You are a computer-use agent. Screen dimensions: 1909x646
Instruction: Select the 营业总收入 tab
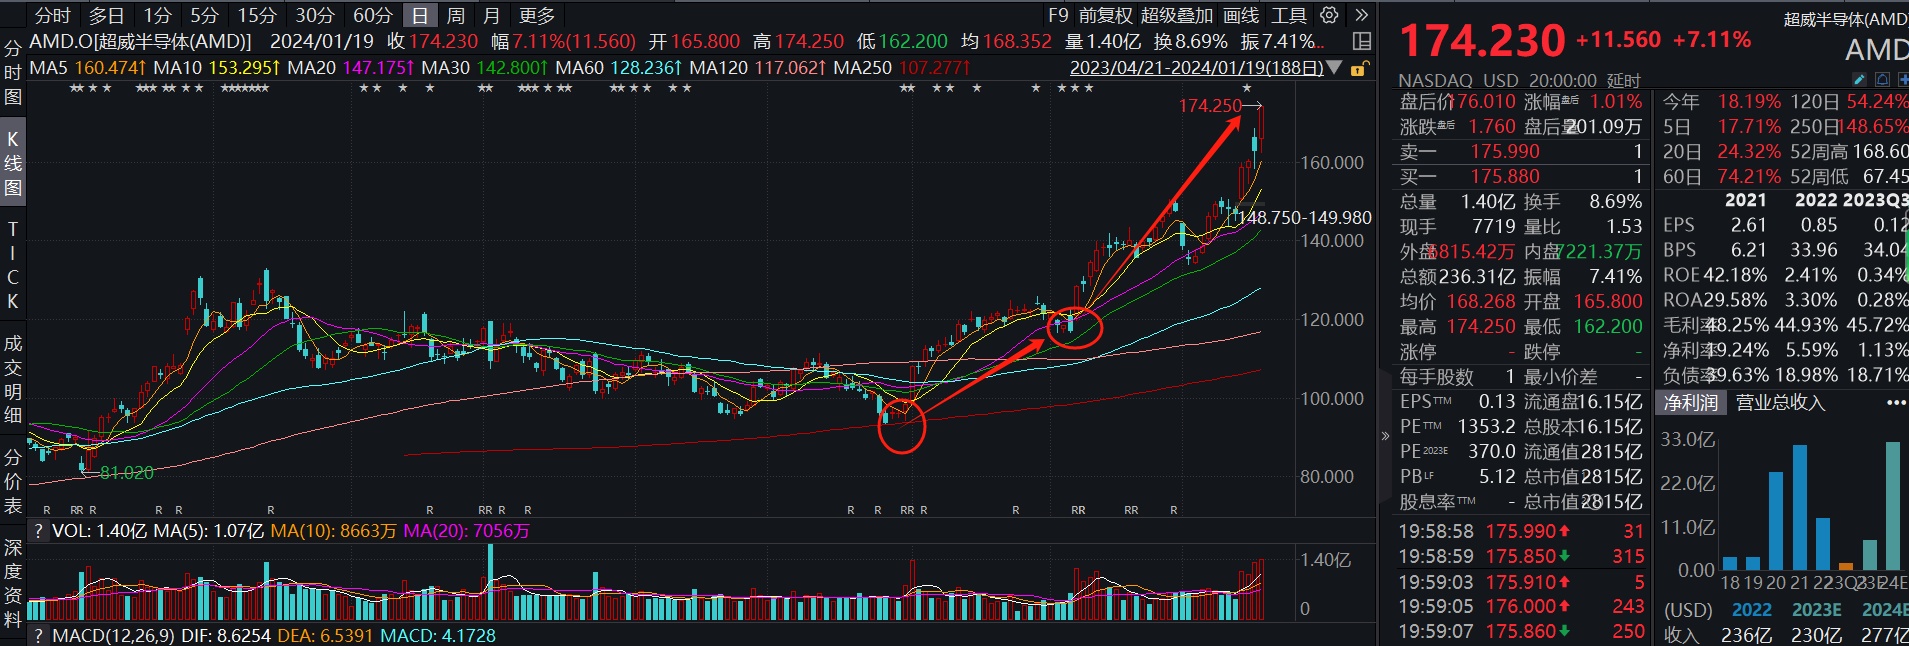pyautogui.click(x=1780, y=403)
